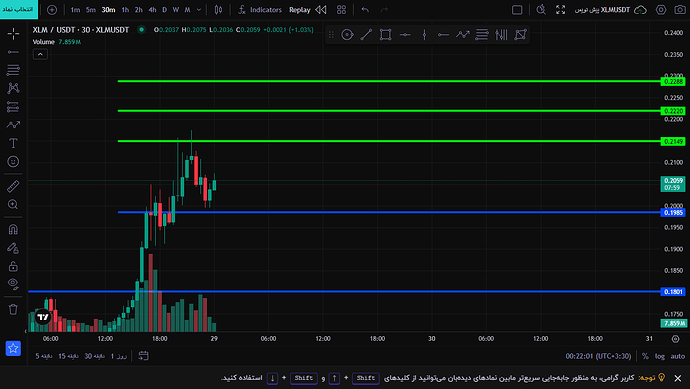Toggle hide all drawings eye icon
Viewport: 690px width, 389px height.
(x=13, y=284)
